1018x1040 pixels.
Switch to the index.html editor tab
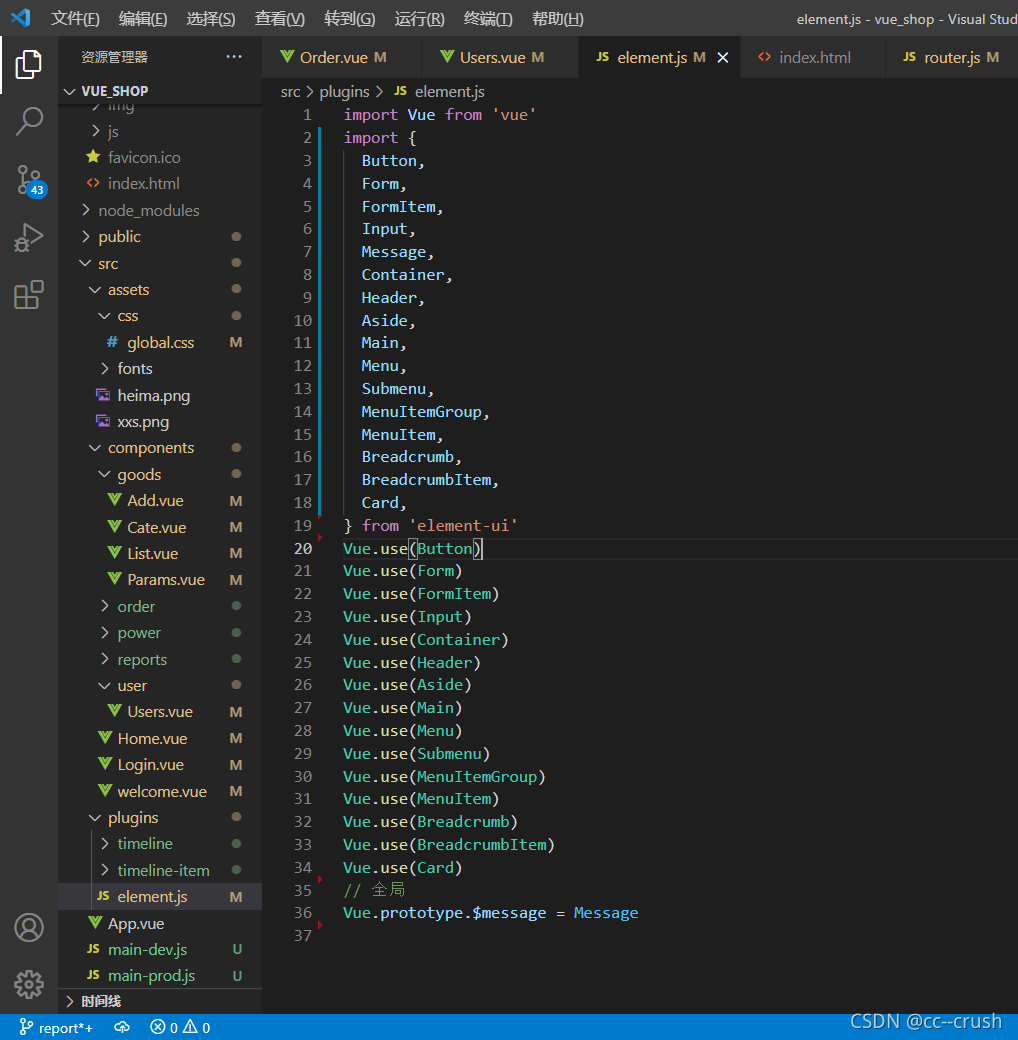click(813, 58)
